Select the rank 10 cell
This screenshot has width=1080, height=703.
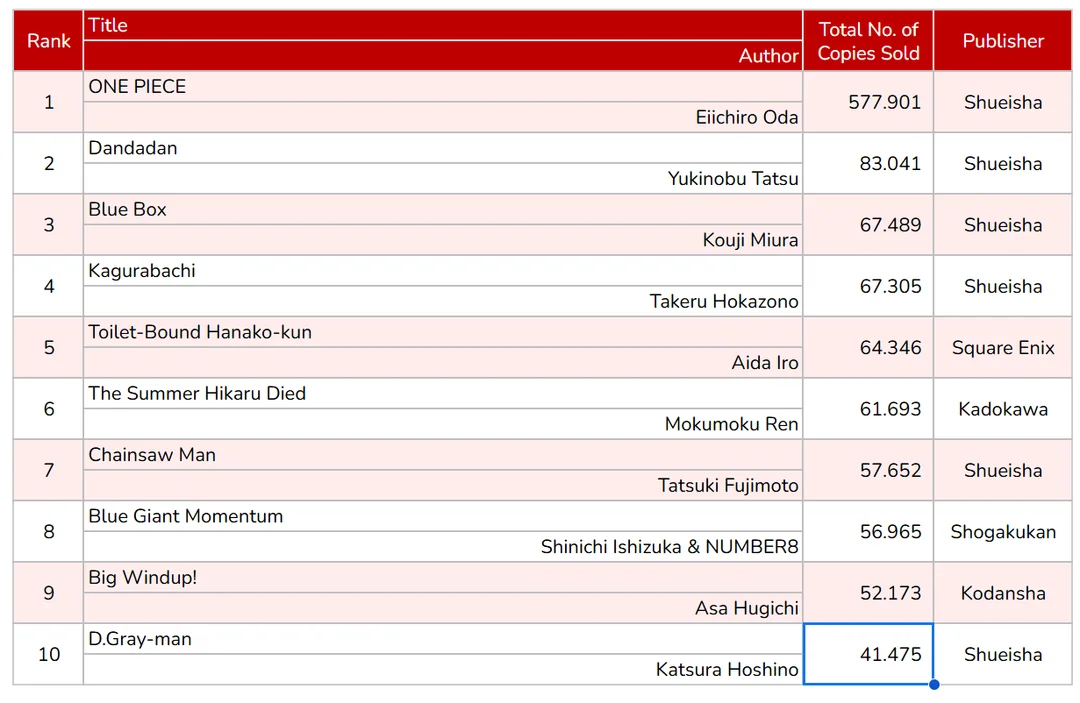(48, 653)
